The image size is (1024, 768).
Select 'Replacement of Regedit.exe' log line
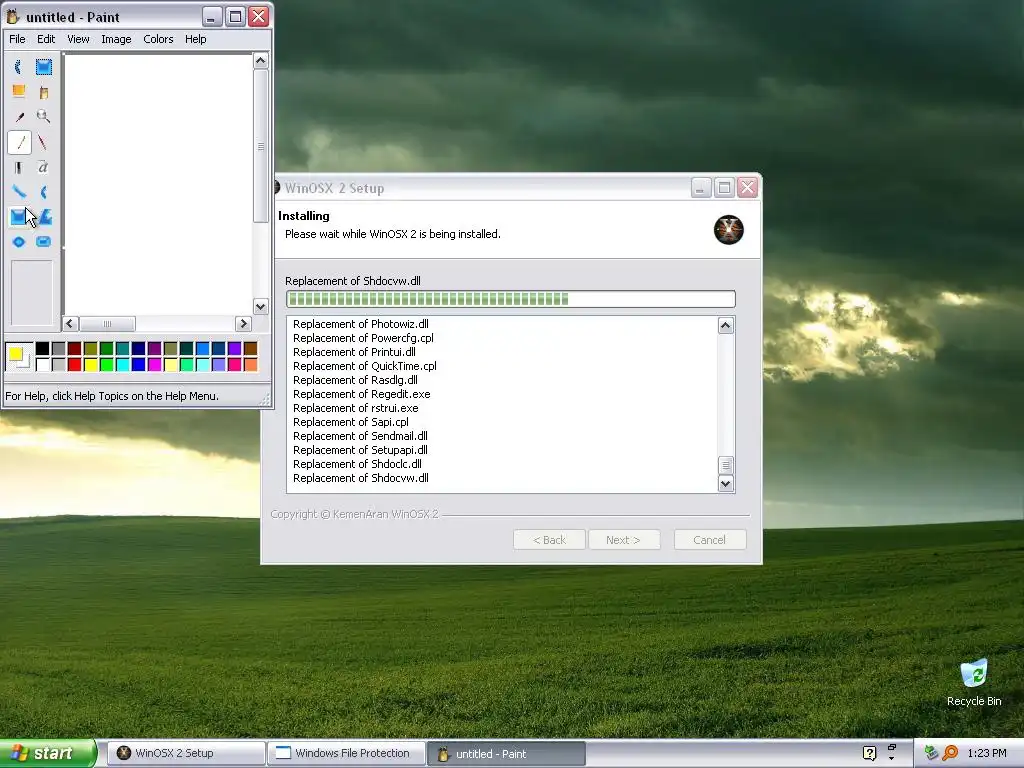click(x=361, y=394)
